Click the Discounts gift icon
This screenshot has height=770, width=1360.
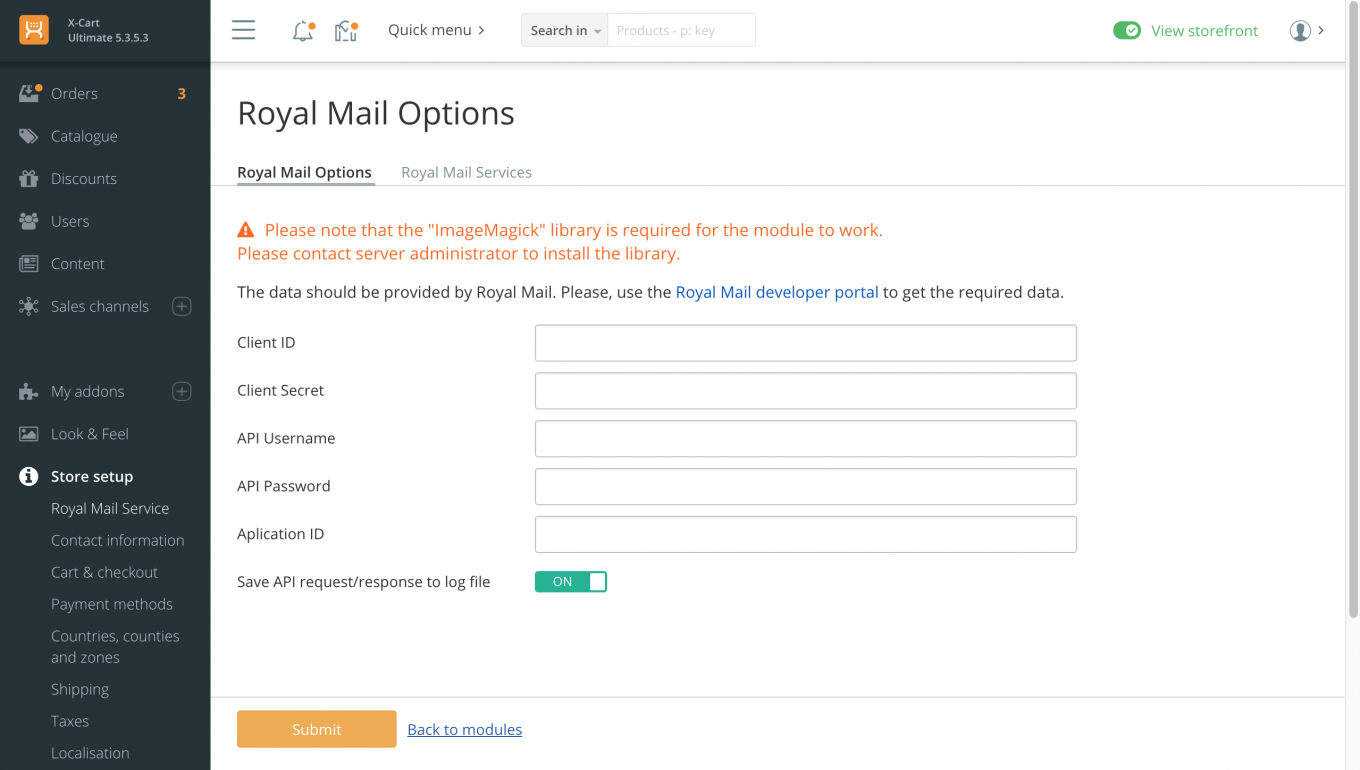coord(29,179)
